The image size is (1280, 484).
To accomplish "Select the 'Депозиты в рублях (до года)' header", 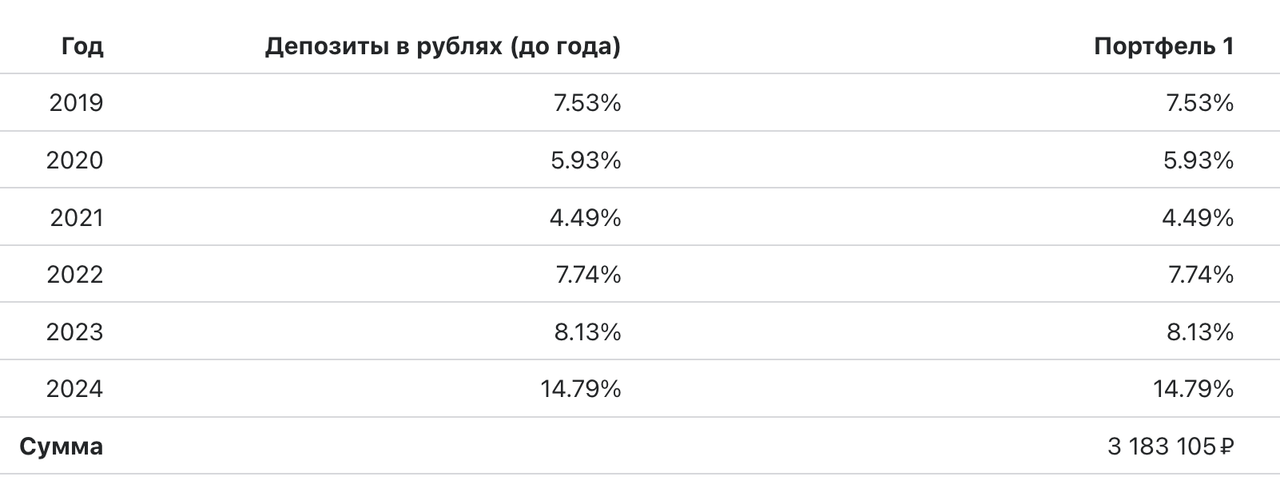I will point(442,46).
